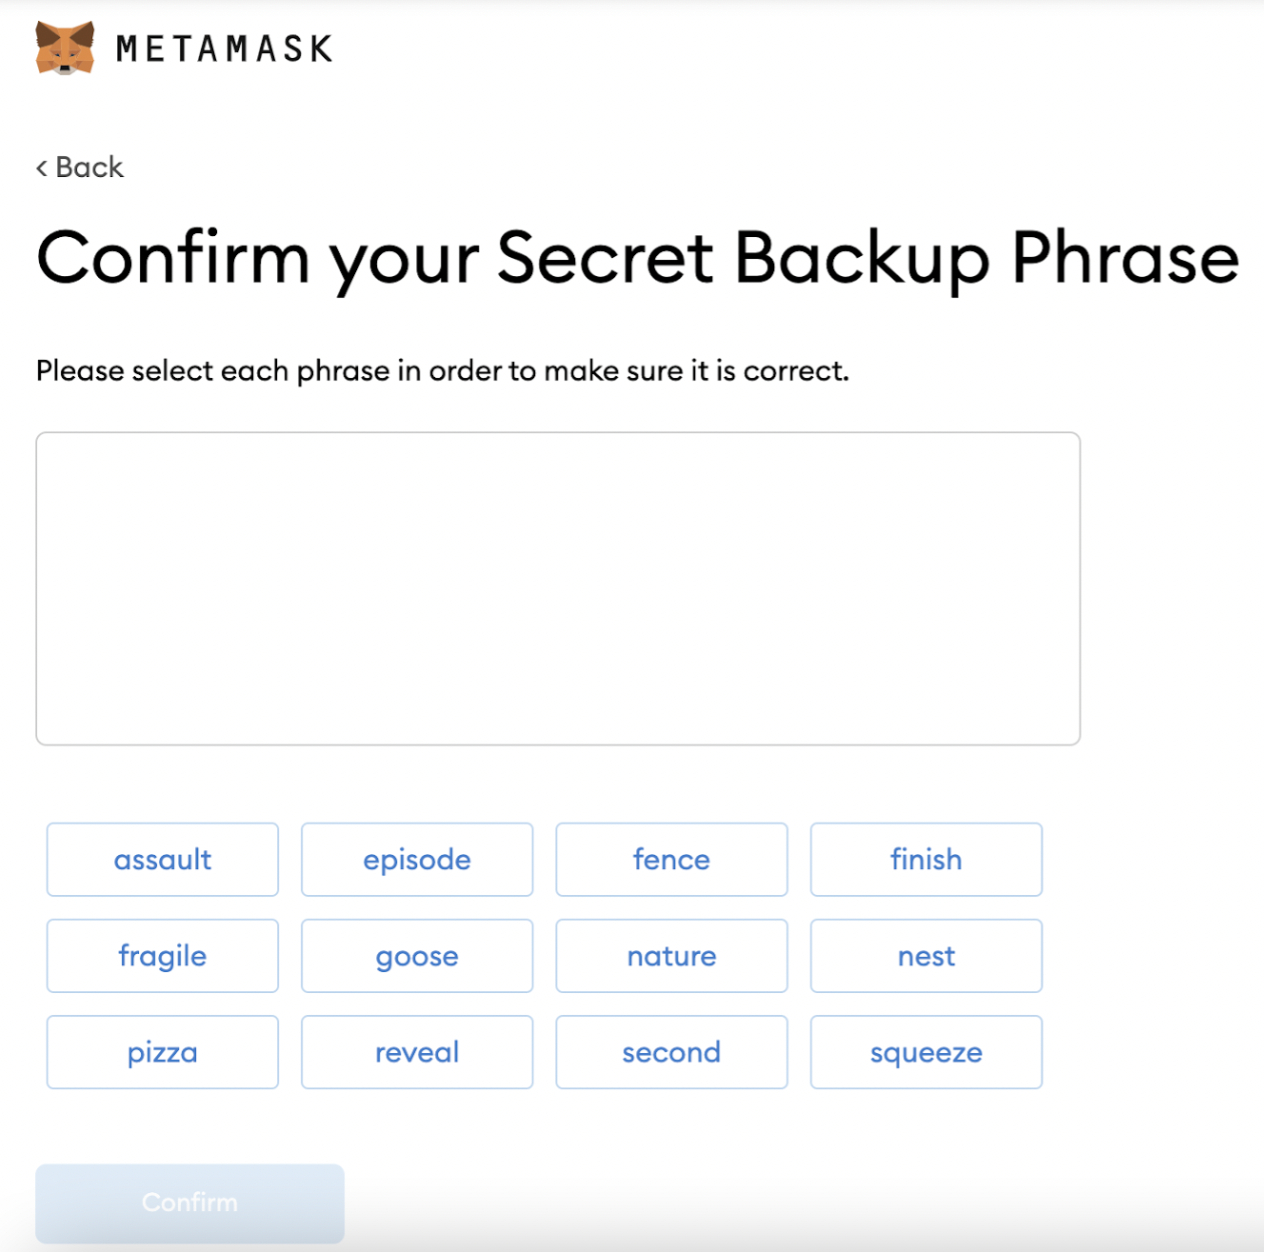Click the 'Please select each phrase' instruction text

coord(442,371)
